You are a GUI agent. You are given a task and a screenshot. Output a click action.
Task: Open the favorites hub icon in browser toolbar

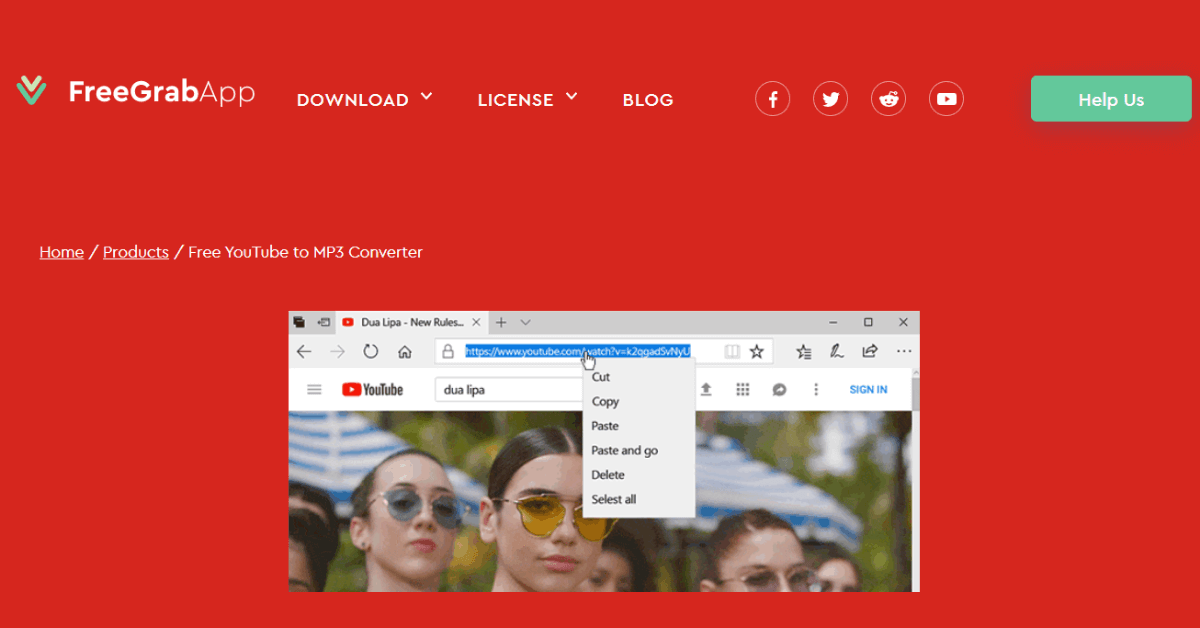tap(804, 351)
